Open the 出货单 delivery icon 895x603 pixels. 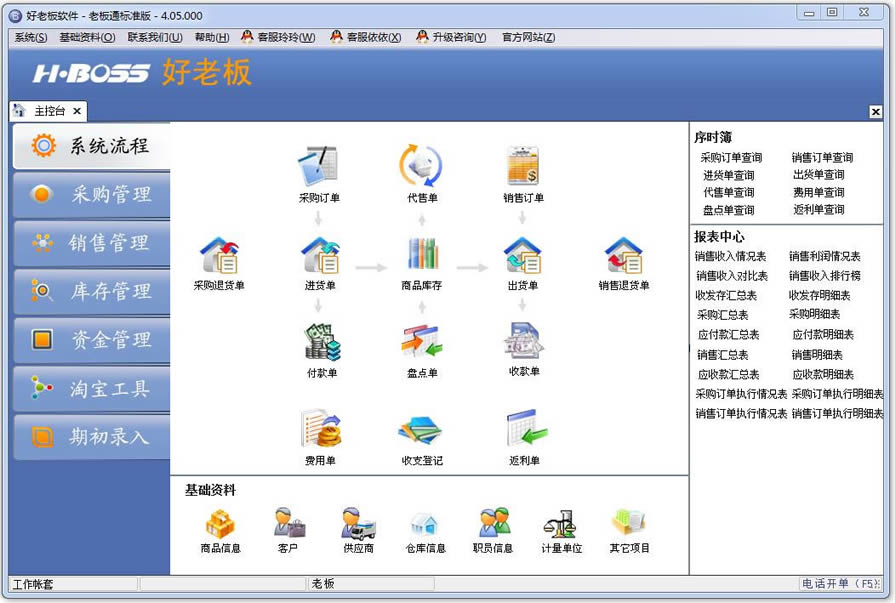[523, 256]
